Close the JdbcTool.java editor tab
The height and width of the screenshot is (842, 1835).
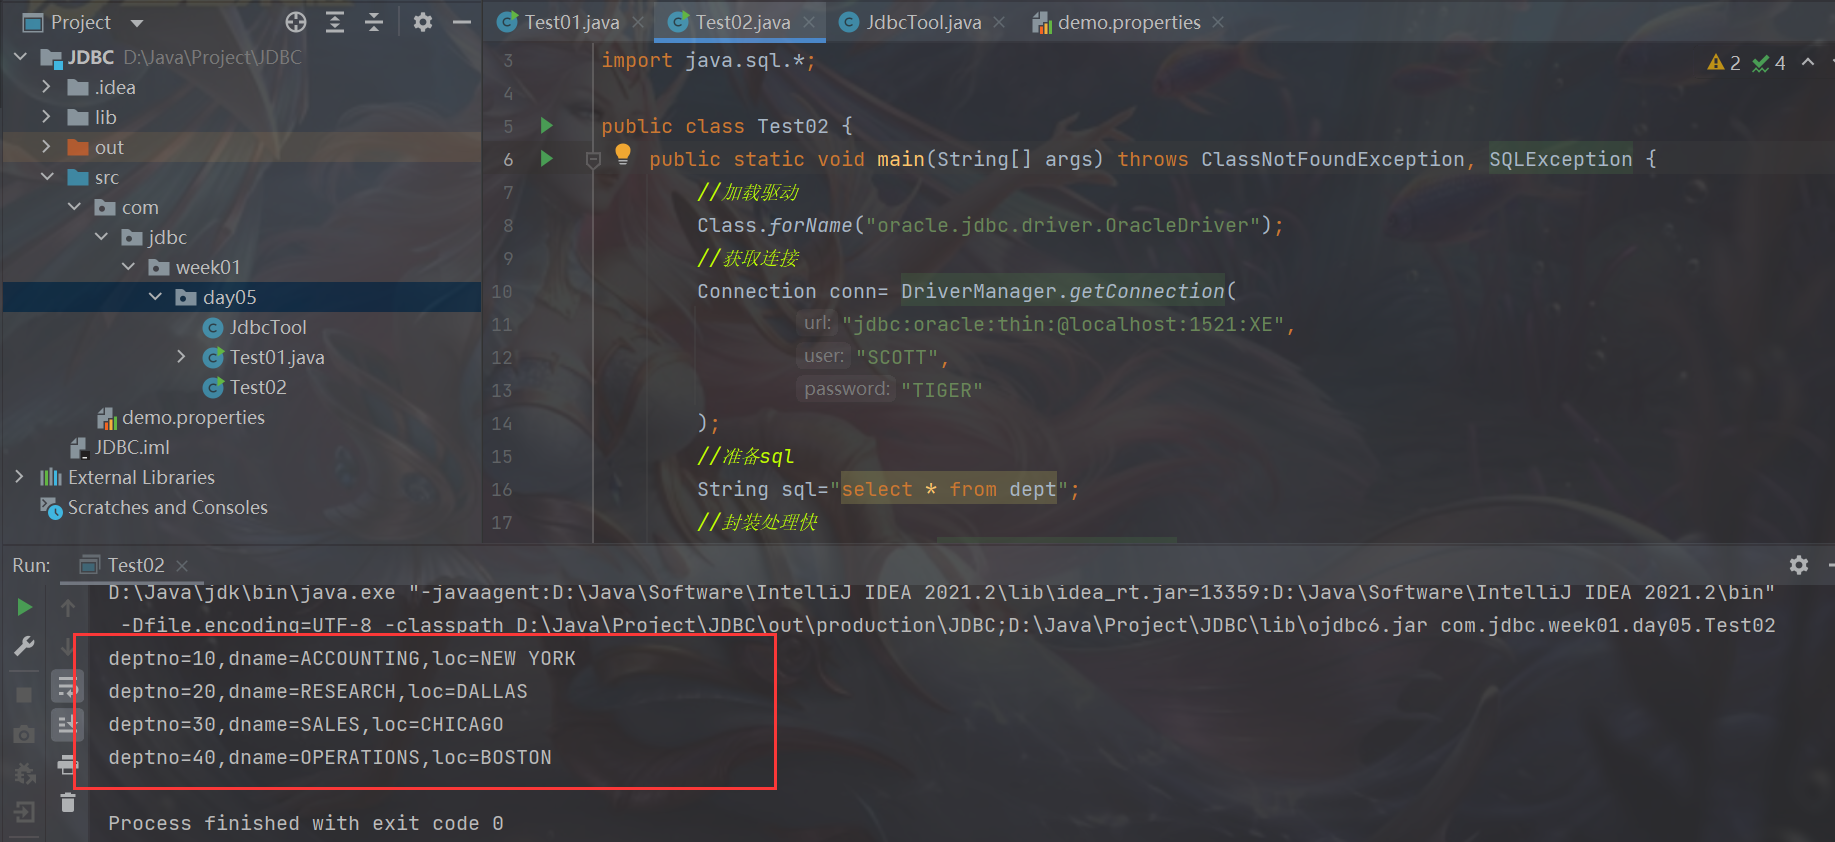(x=999, y=22)
